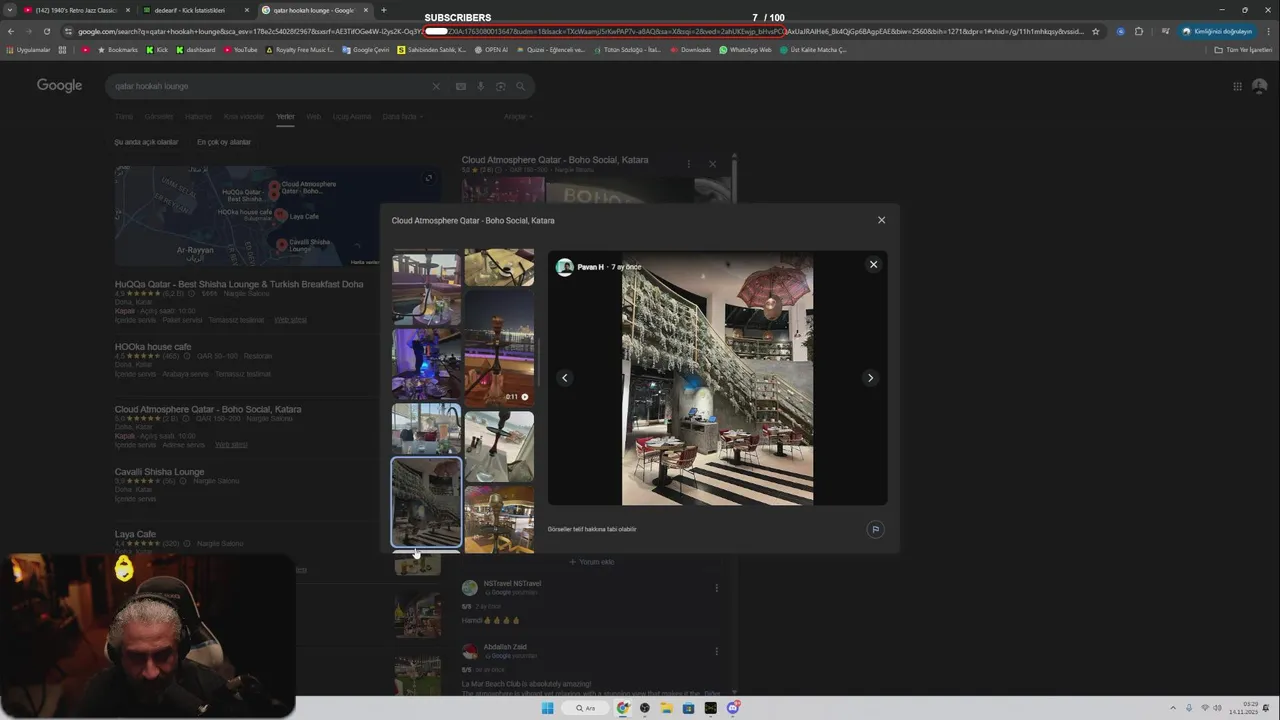Switch to the Yerler results tab
1280x720 pixels.
coord(285,116)
